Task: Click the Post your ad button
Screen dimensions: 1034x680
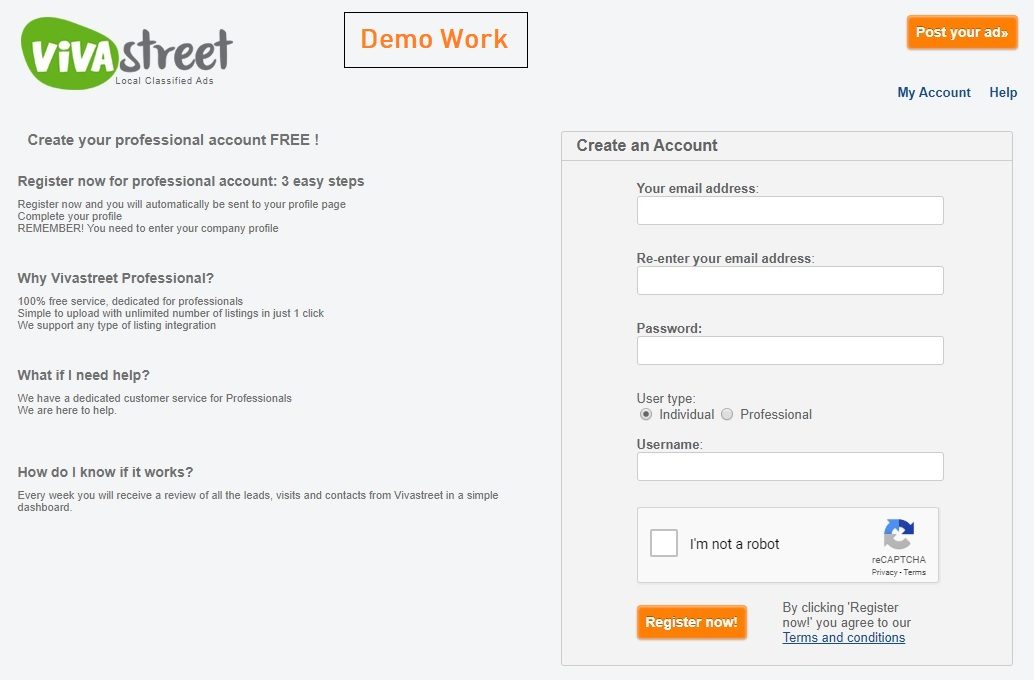Action: (962, 32)
